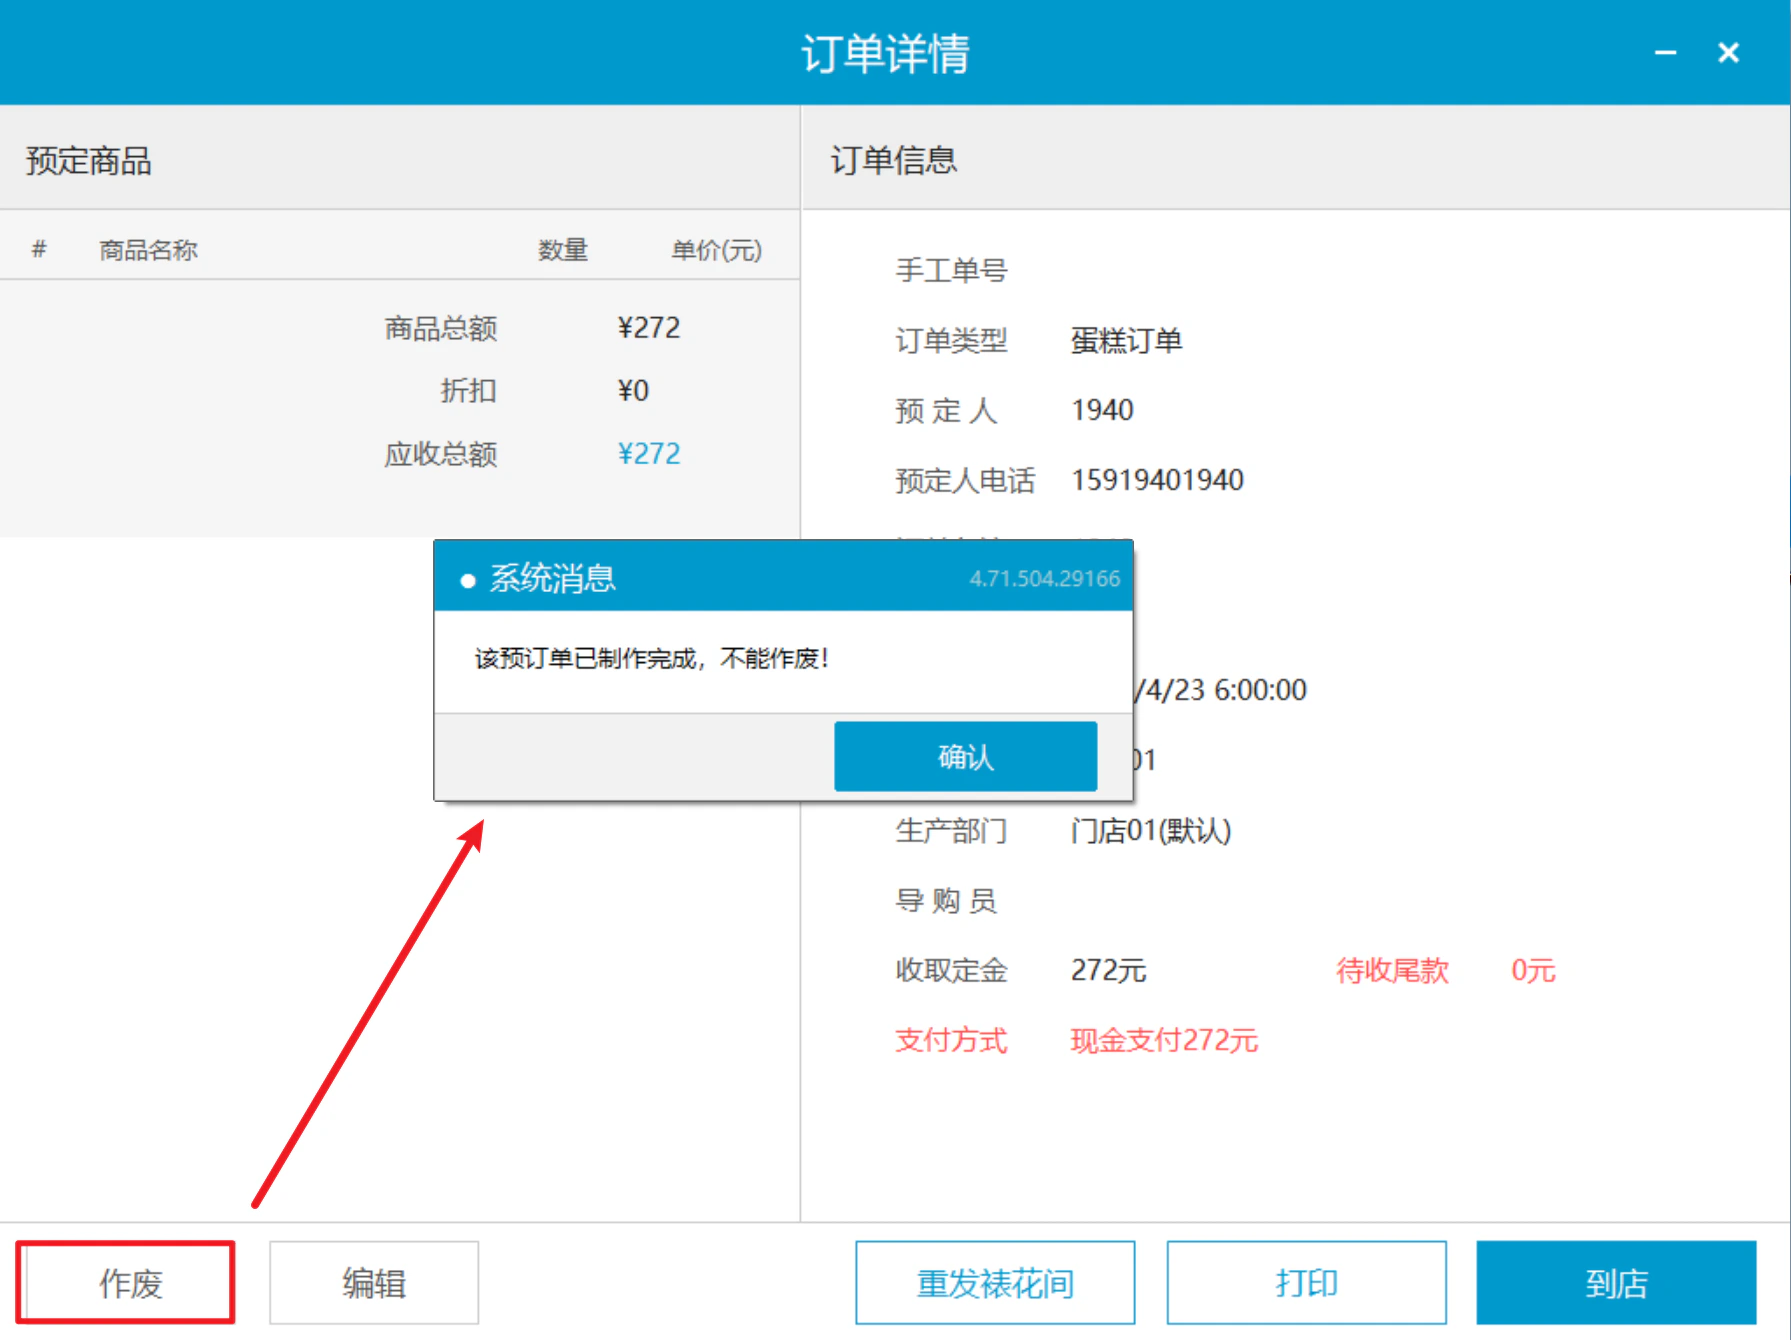This screenshot has width=1791, height=1340.
Task: Mark order arrived with 到店 button
Action: (x=1616, y=1283)
